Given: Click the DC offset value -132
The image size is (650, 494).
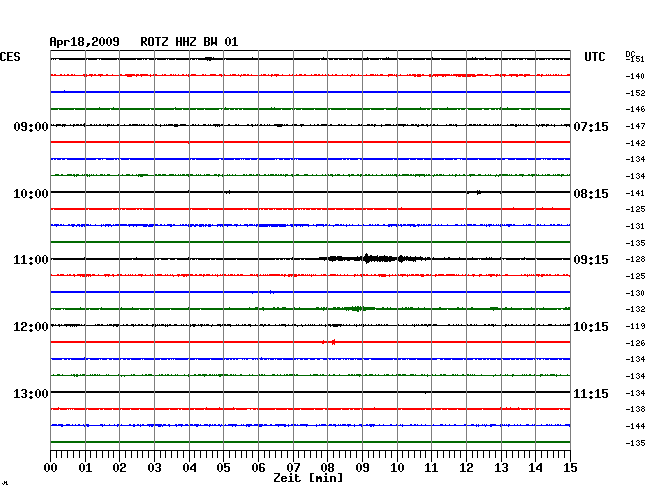Looking at the screenshot, I should coord(635,309).
